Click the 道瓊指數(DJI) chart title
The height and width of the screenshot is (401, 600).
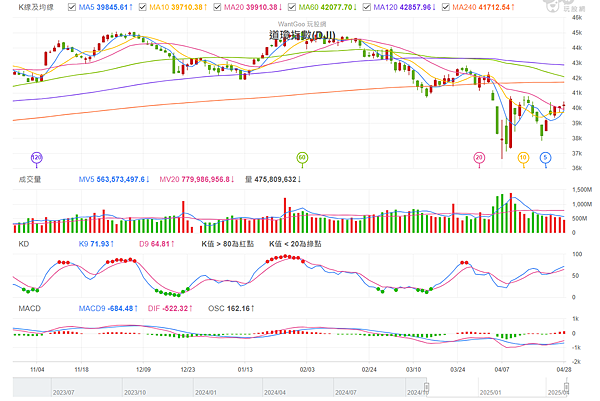[302, 35]
